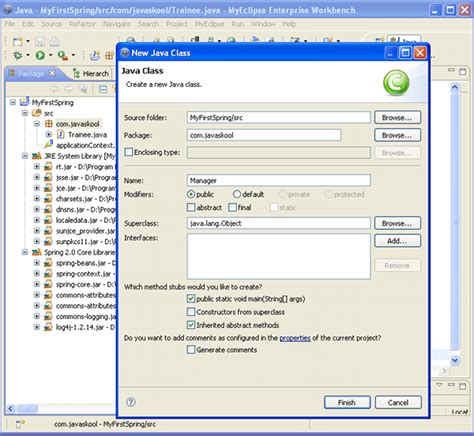Click Browse button for Package
Screen dimensions: 474x436
[x=397, y=135]
